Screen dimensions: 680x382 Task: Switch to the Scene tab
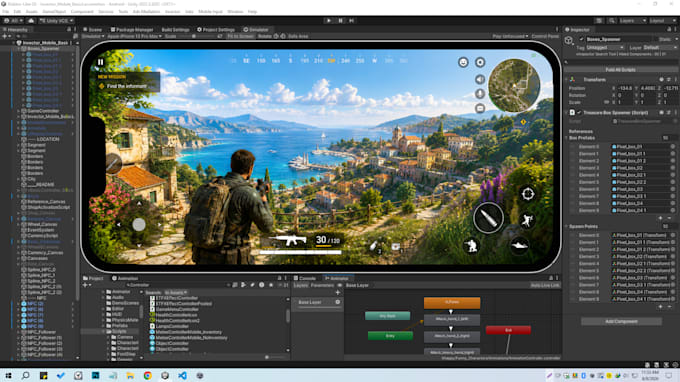[92, 29]
